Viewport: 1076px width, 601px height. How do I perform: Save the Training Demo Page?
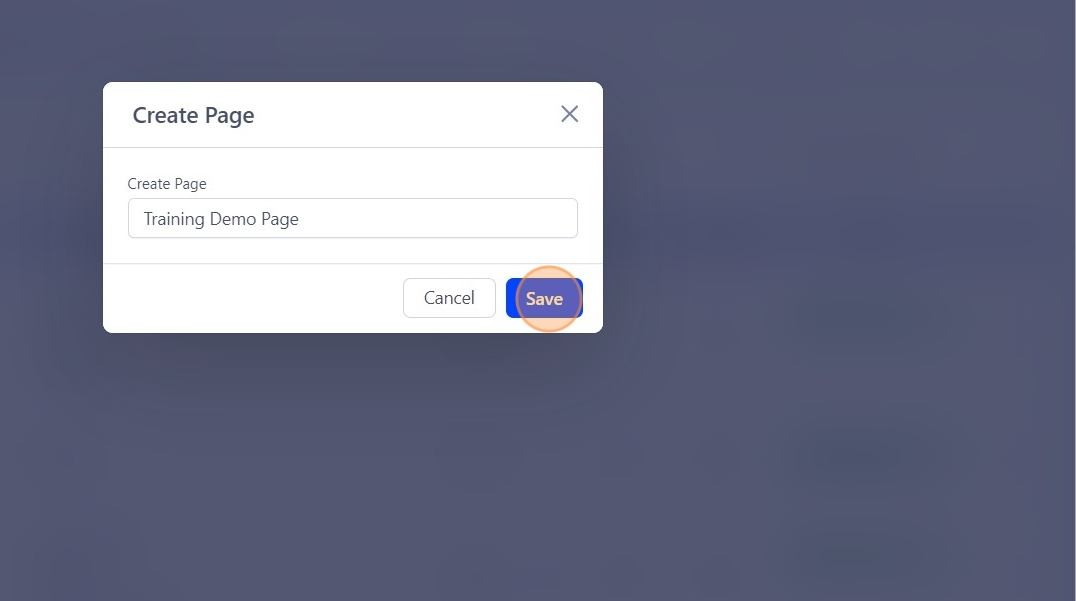coord(544,298)
